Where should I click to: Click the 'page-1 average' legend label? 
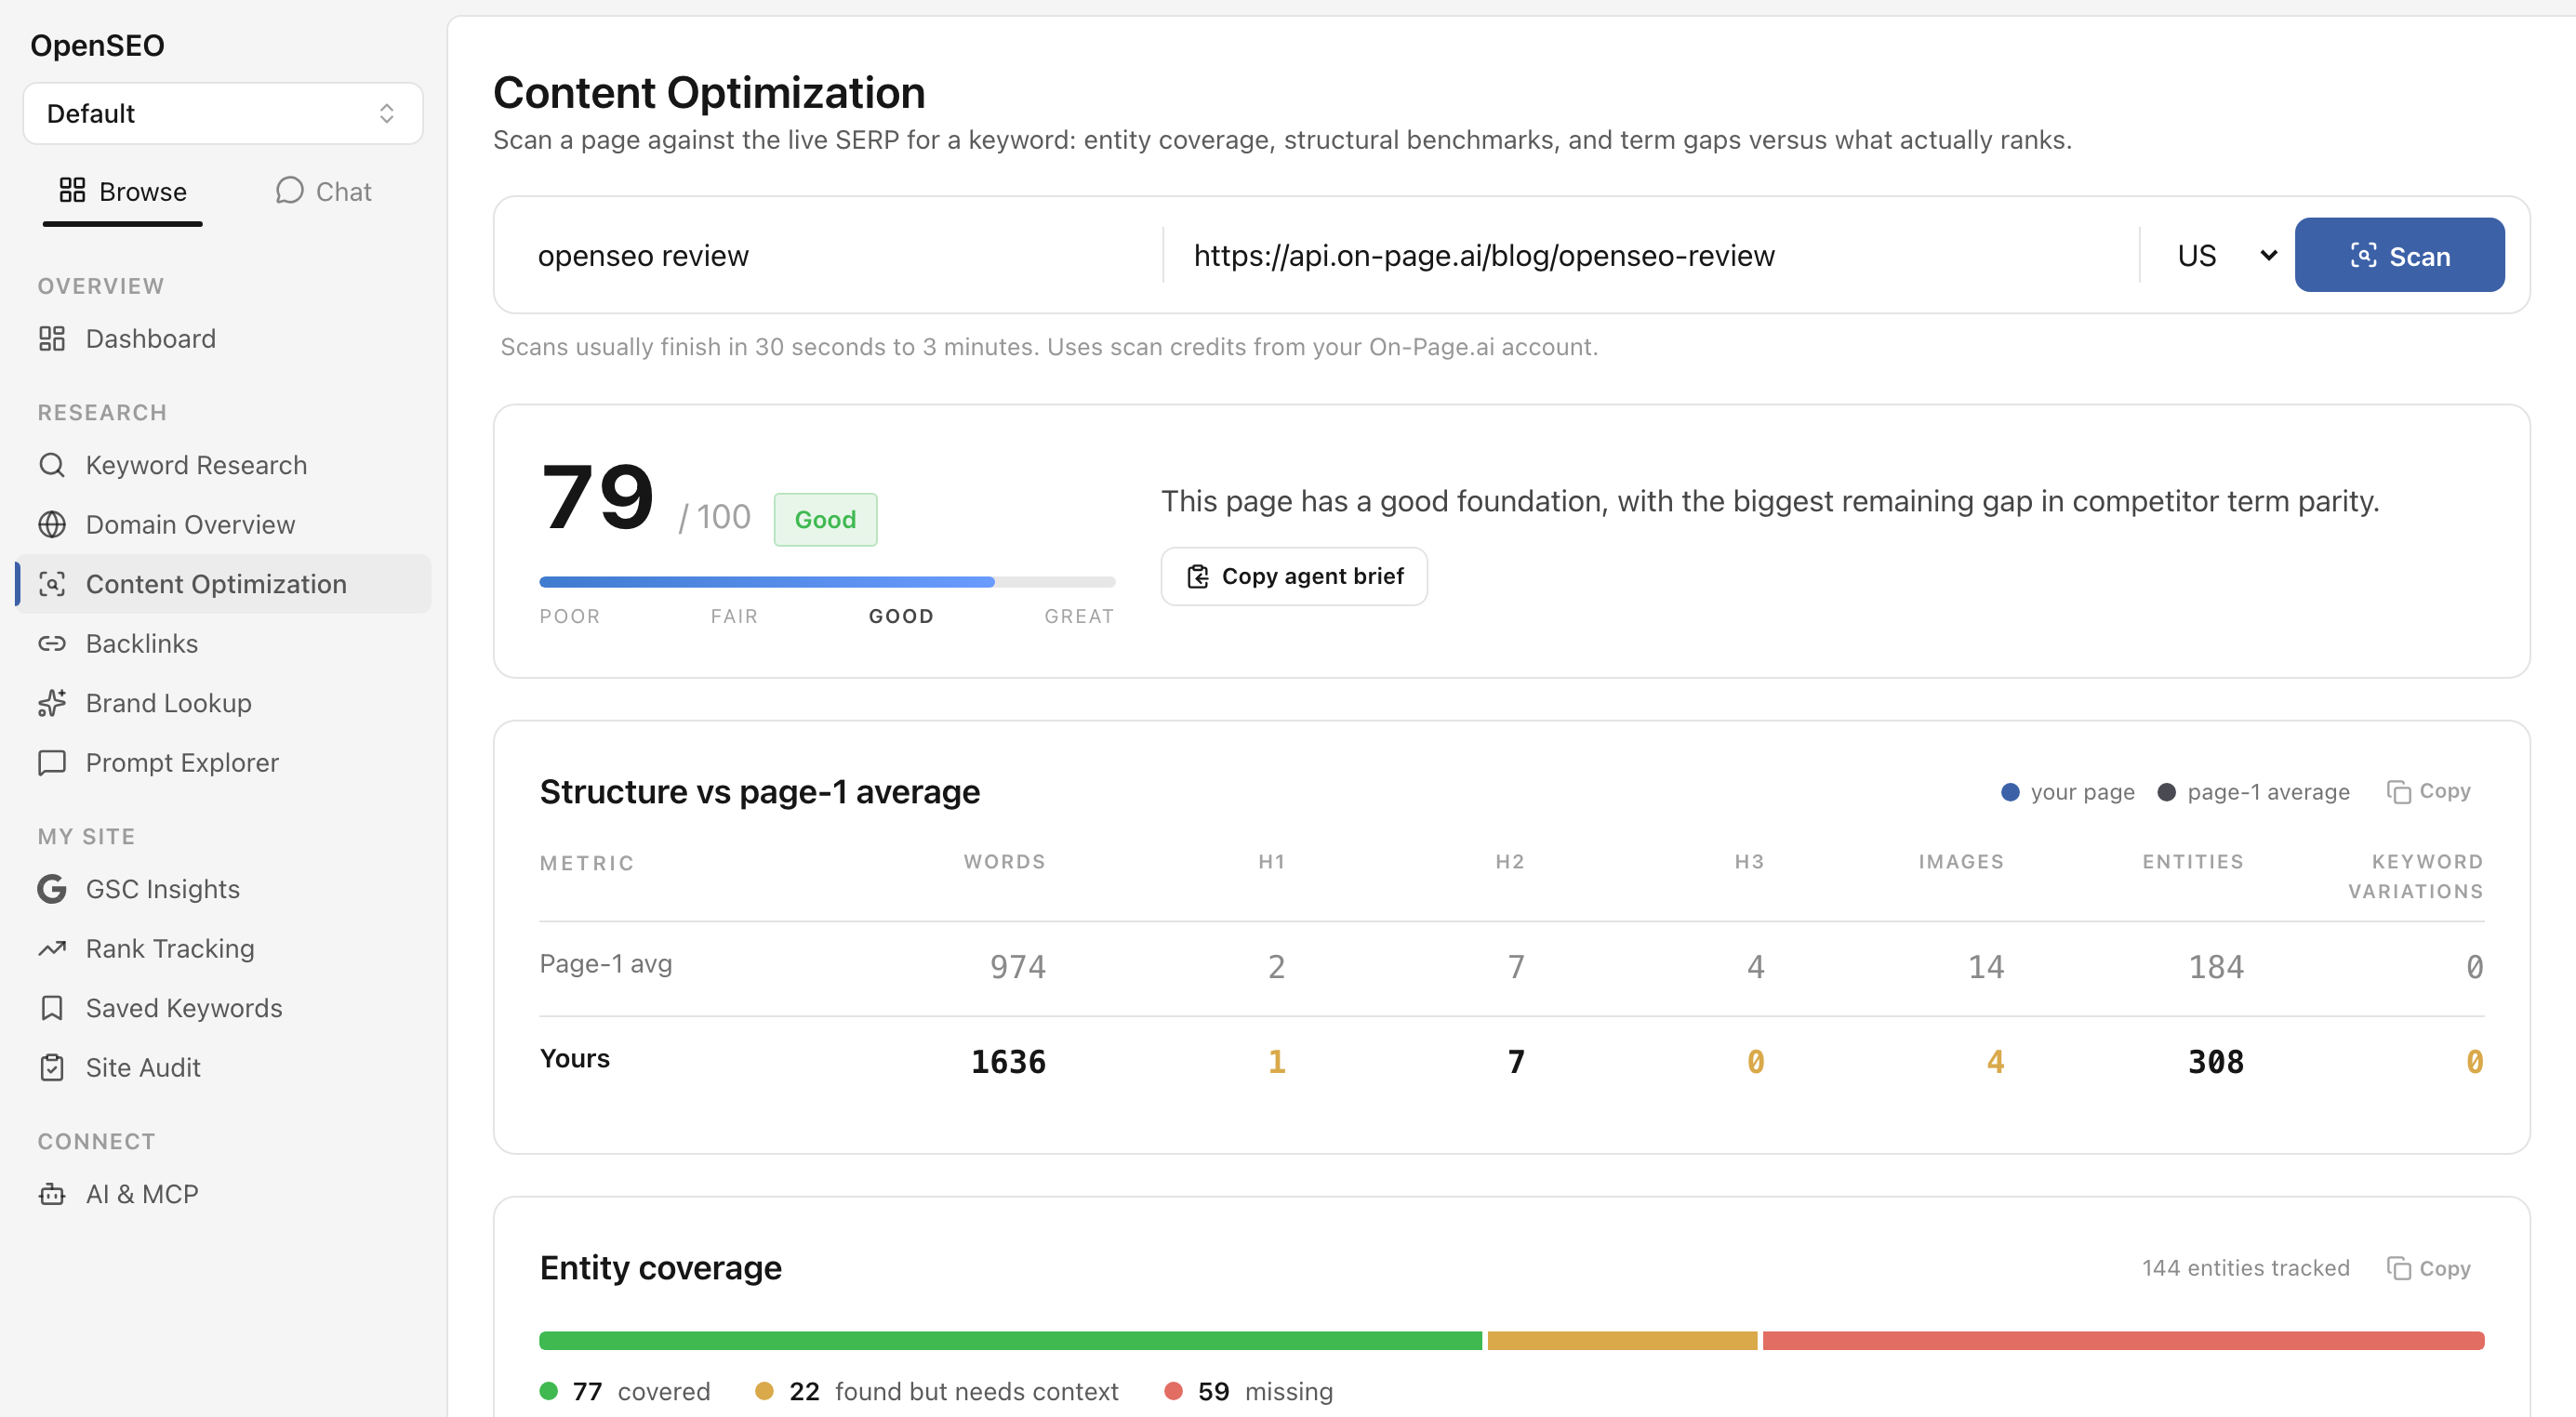(x=2268, y=792)
